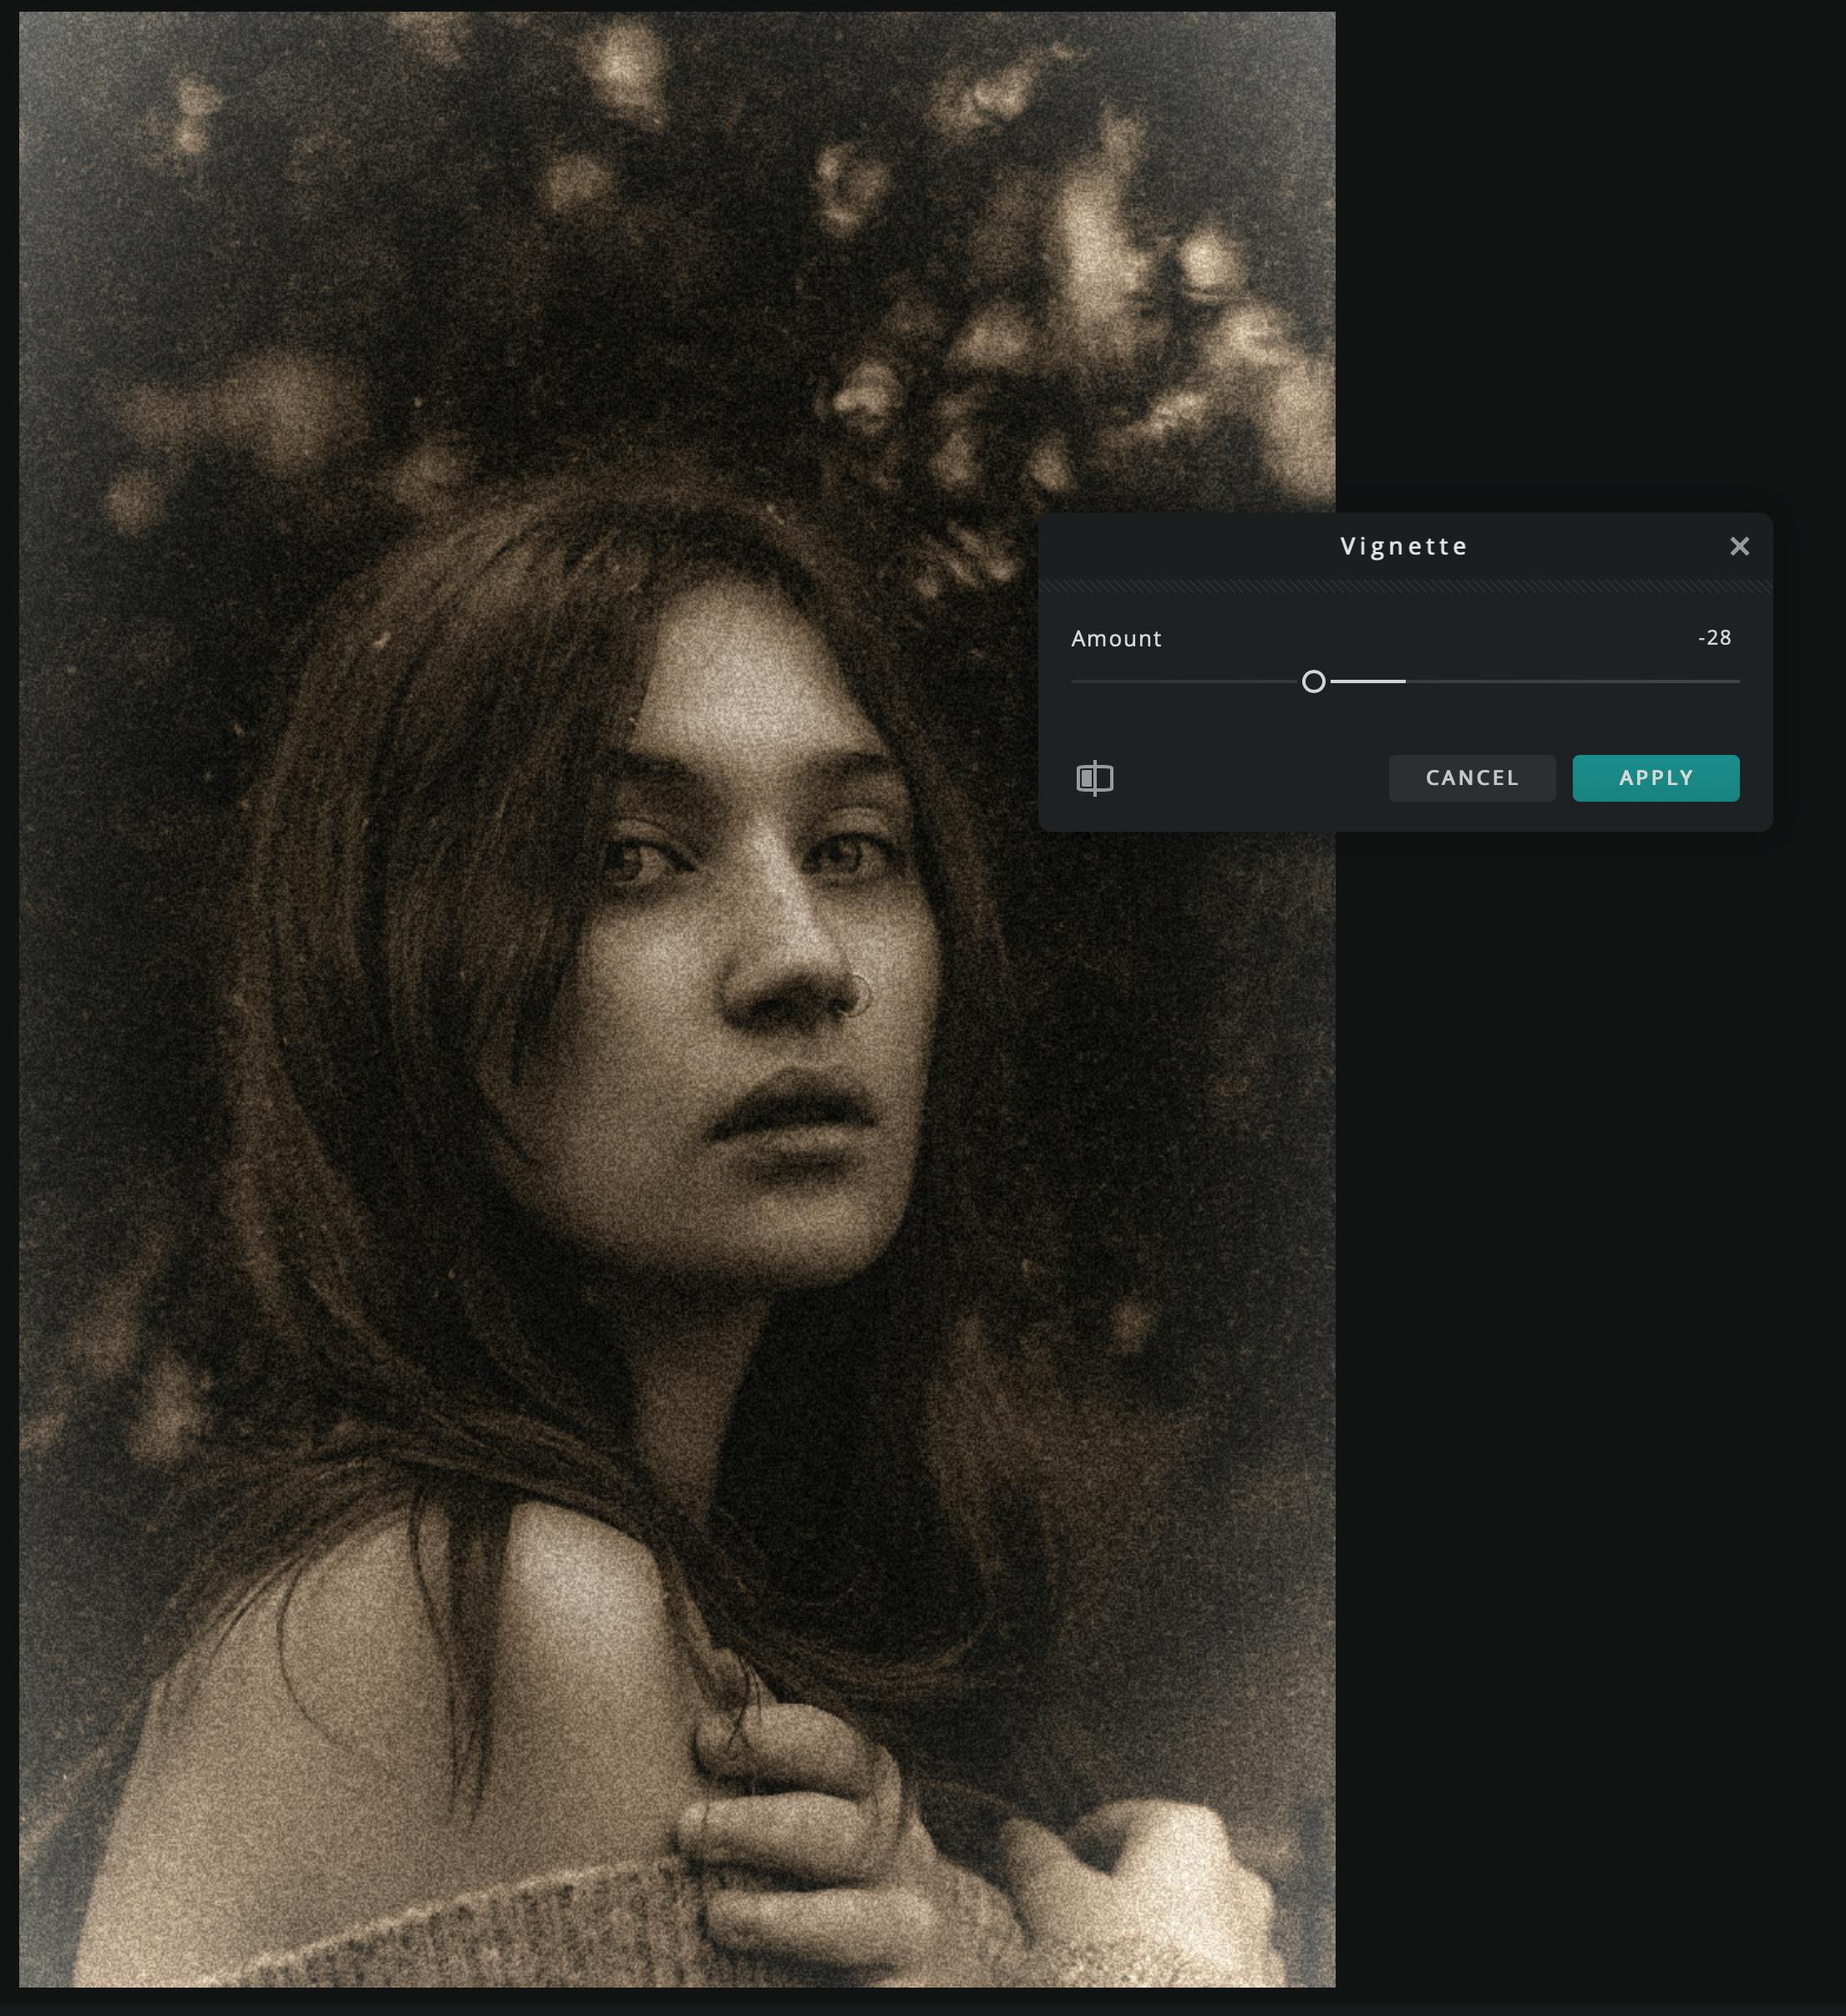This screenshot has width=1846, height=2016.
Task: Click the Amount label text
Action: 1116,639
